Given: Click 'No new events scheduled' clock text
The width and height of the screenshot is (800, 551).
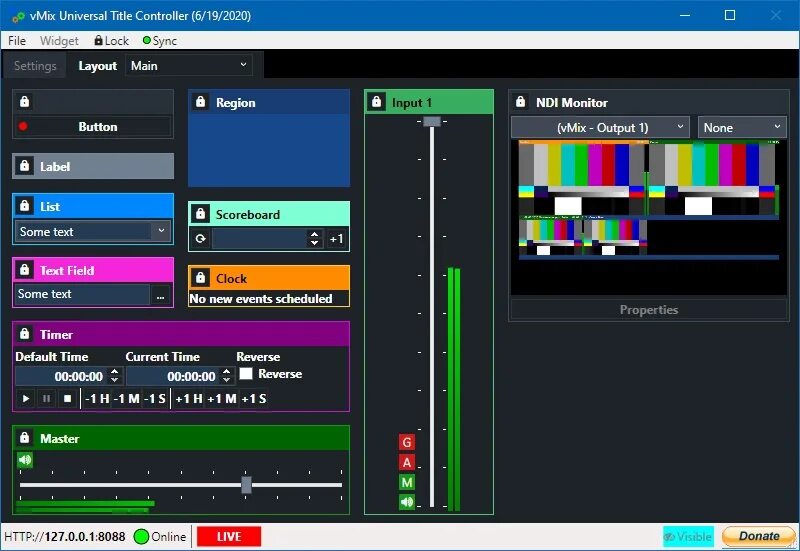Looking at the screenshot, I should point(261,298).
